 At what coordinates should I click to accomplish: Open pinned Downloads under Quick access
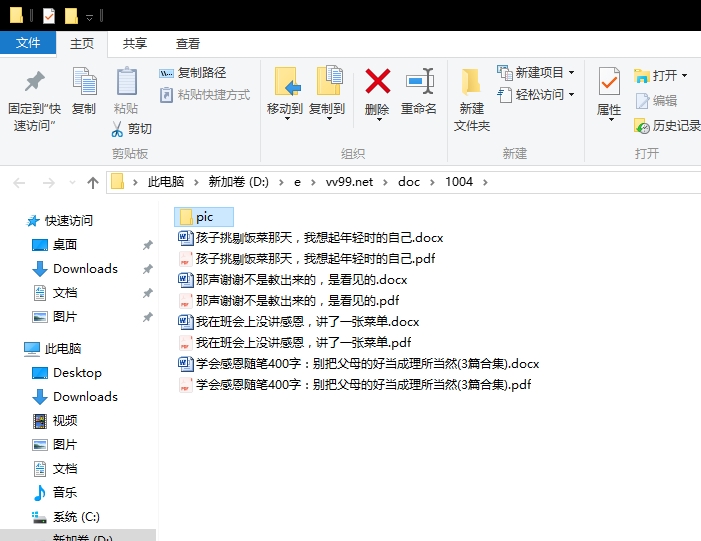click(x=75, y=269)
